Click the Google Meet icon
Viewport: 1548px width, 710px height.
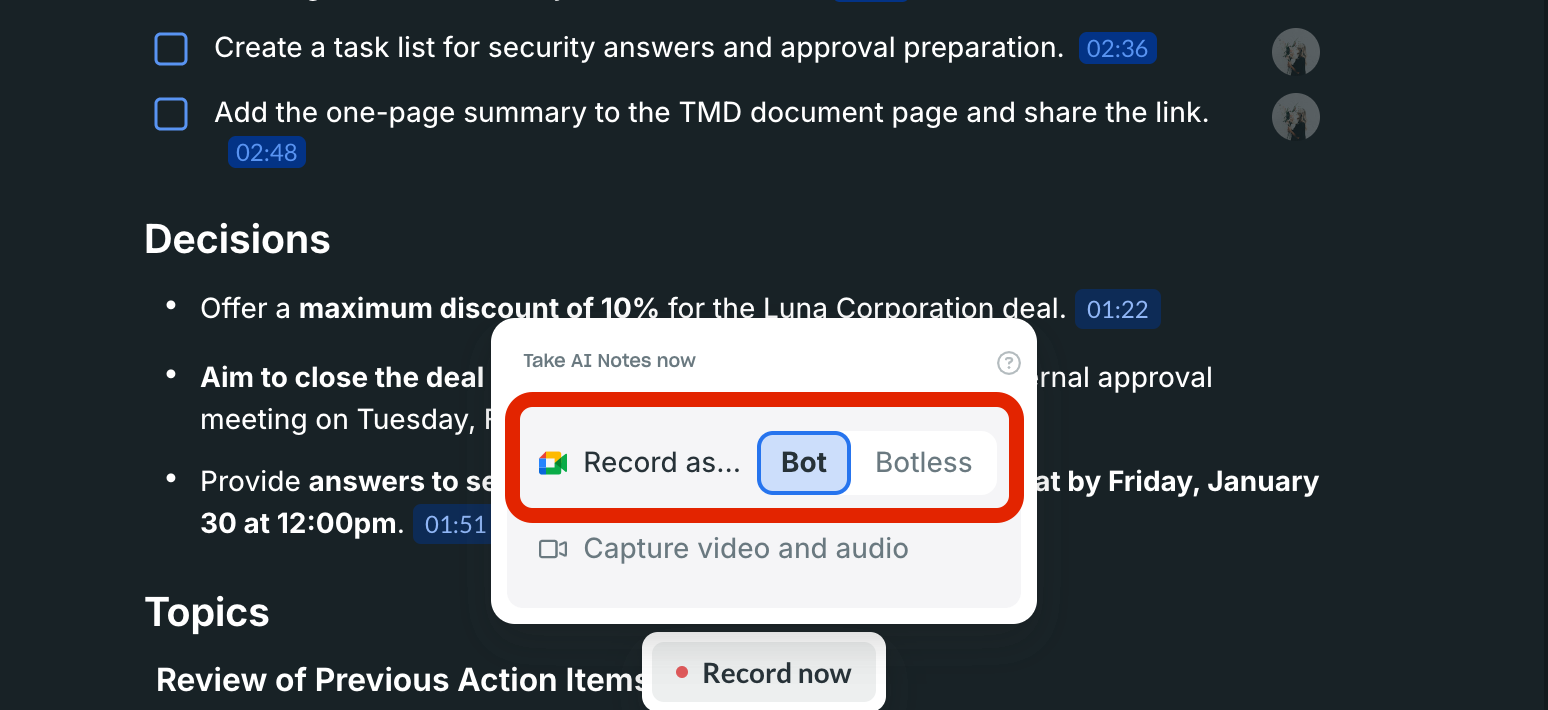553,463
